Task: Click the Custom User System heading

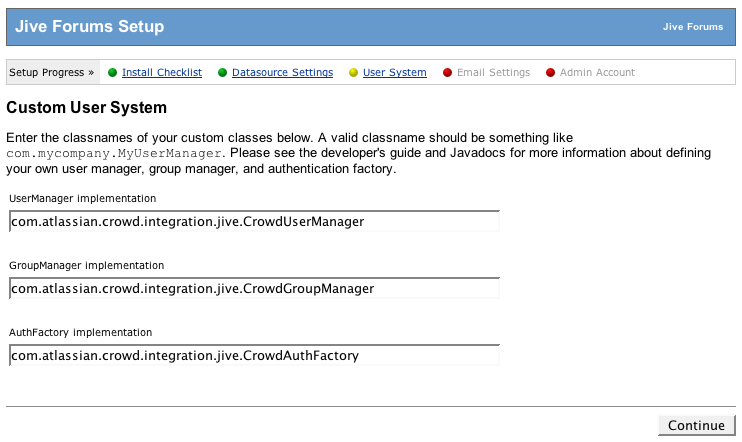Action: click(x=86, y=107)
